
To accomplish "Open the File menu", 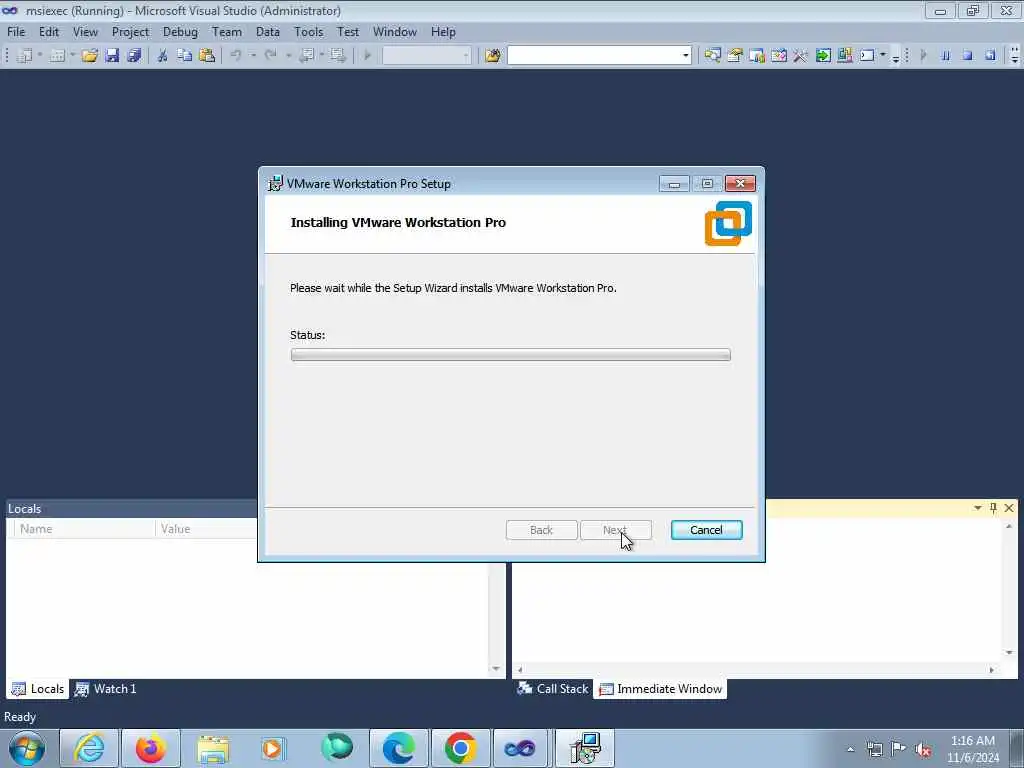I will 16,32.
